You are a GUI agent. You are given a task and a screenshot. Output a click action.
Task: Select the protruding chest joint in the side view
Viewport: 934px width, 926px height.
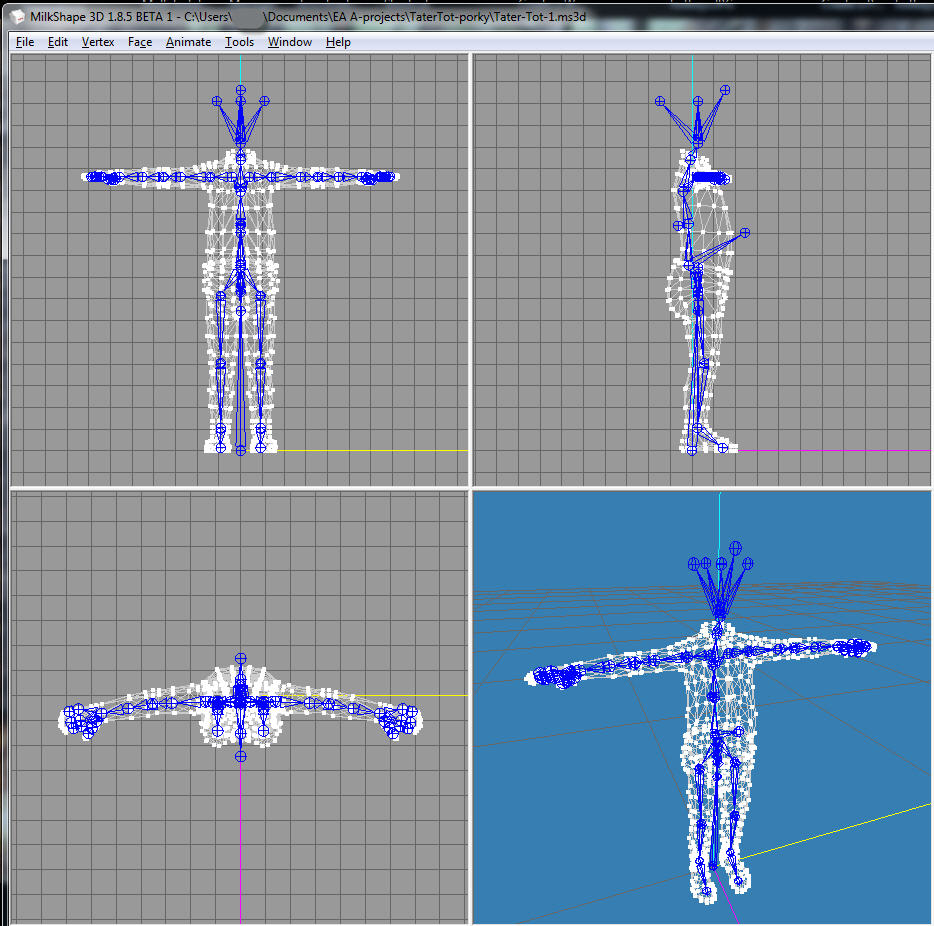point(745,233)
